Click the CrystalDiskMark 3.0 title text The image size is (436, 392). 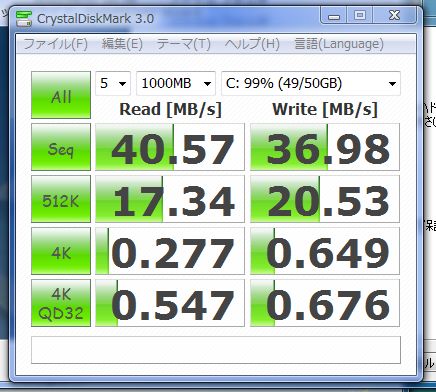pos(95,19)
